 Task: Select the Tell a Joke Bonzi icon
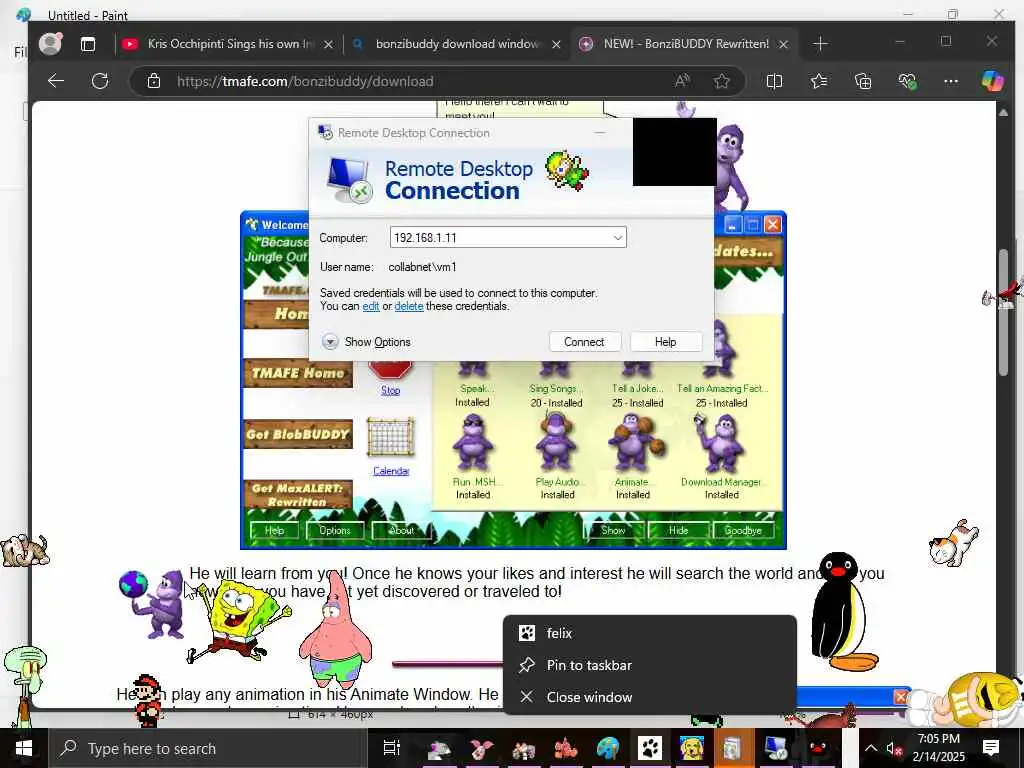[637, 369]
